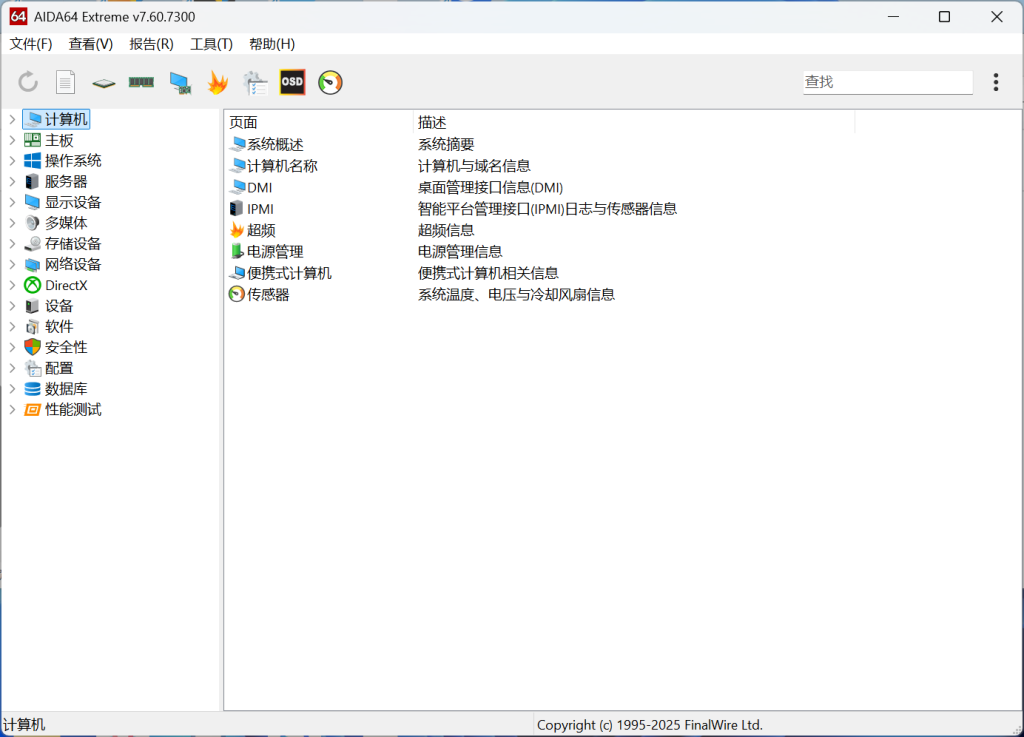Click the IPMI page icon
Image resolution: width=1024 pixels, height=737 pixels.
(x=236, y=209)
